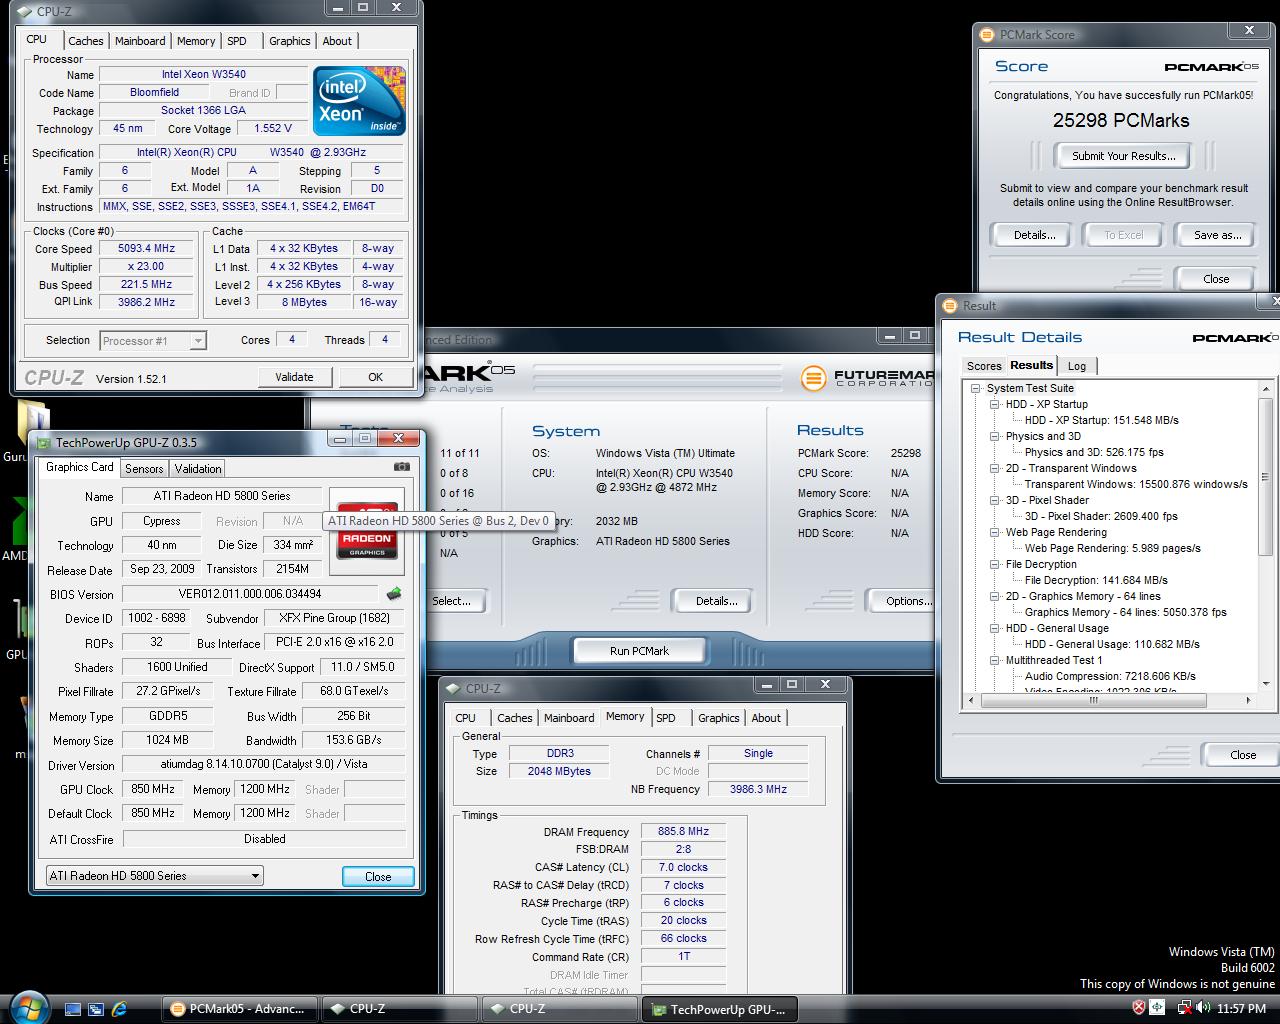The height and width of the screenshot is (1024, 1280).
Task: Collapse the System Test Suite tree node
Action: (x=975, y=388)
